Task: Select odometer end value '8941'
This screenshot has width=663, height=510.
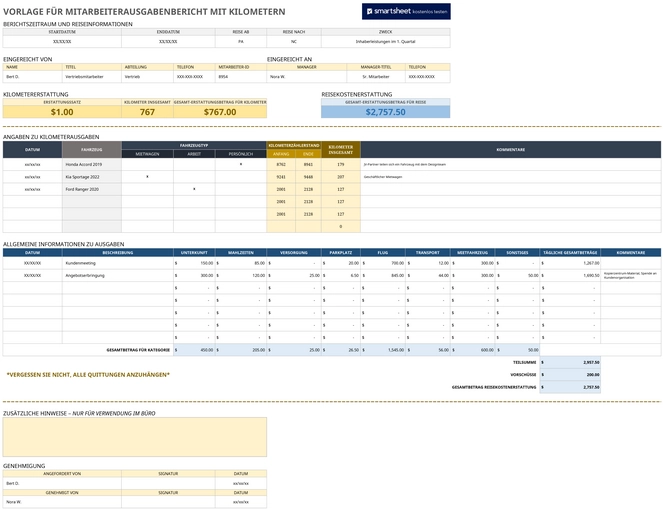Action: click(308, 164)
